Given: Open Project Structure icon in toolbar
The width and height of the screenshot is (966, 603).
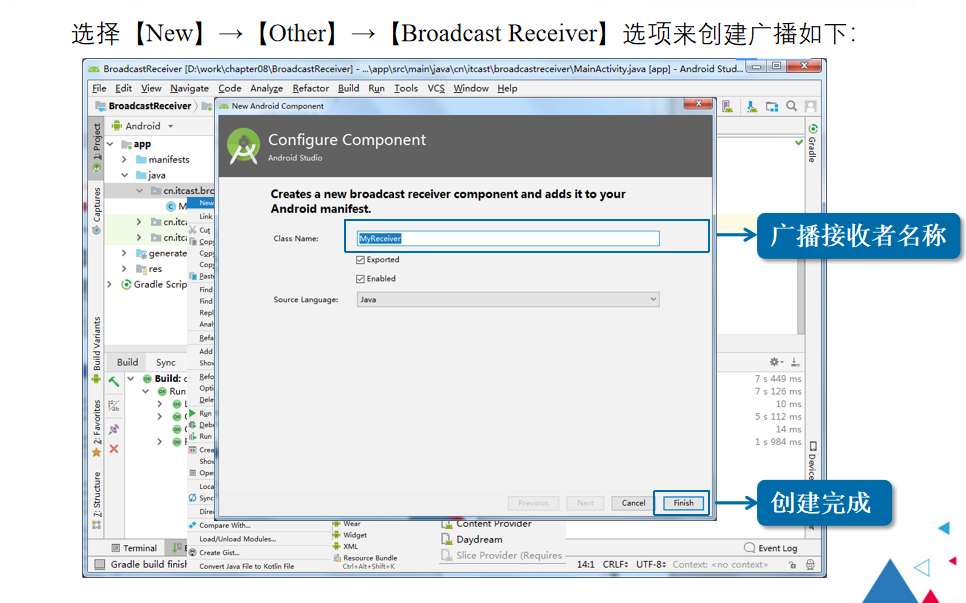Looking at the screenshot, I should click(772, 107).
